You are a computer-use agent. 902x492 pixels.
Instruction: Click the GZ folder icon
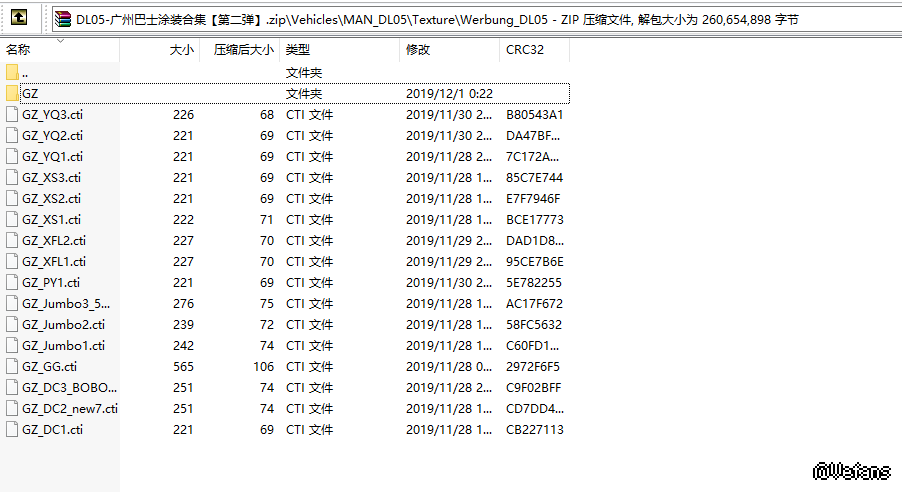pos(12,93)
